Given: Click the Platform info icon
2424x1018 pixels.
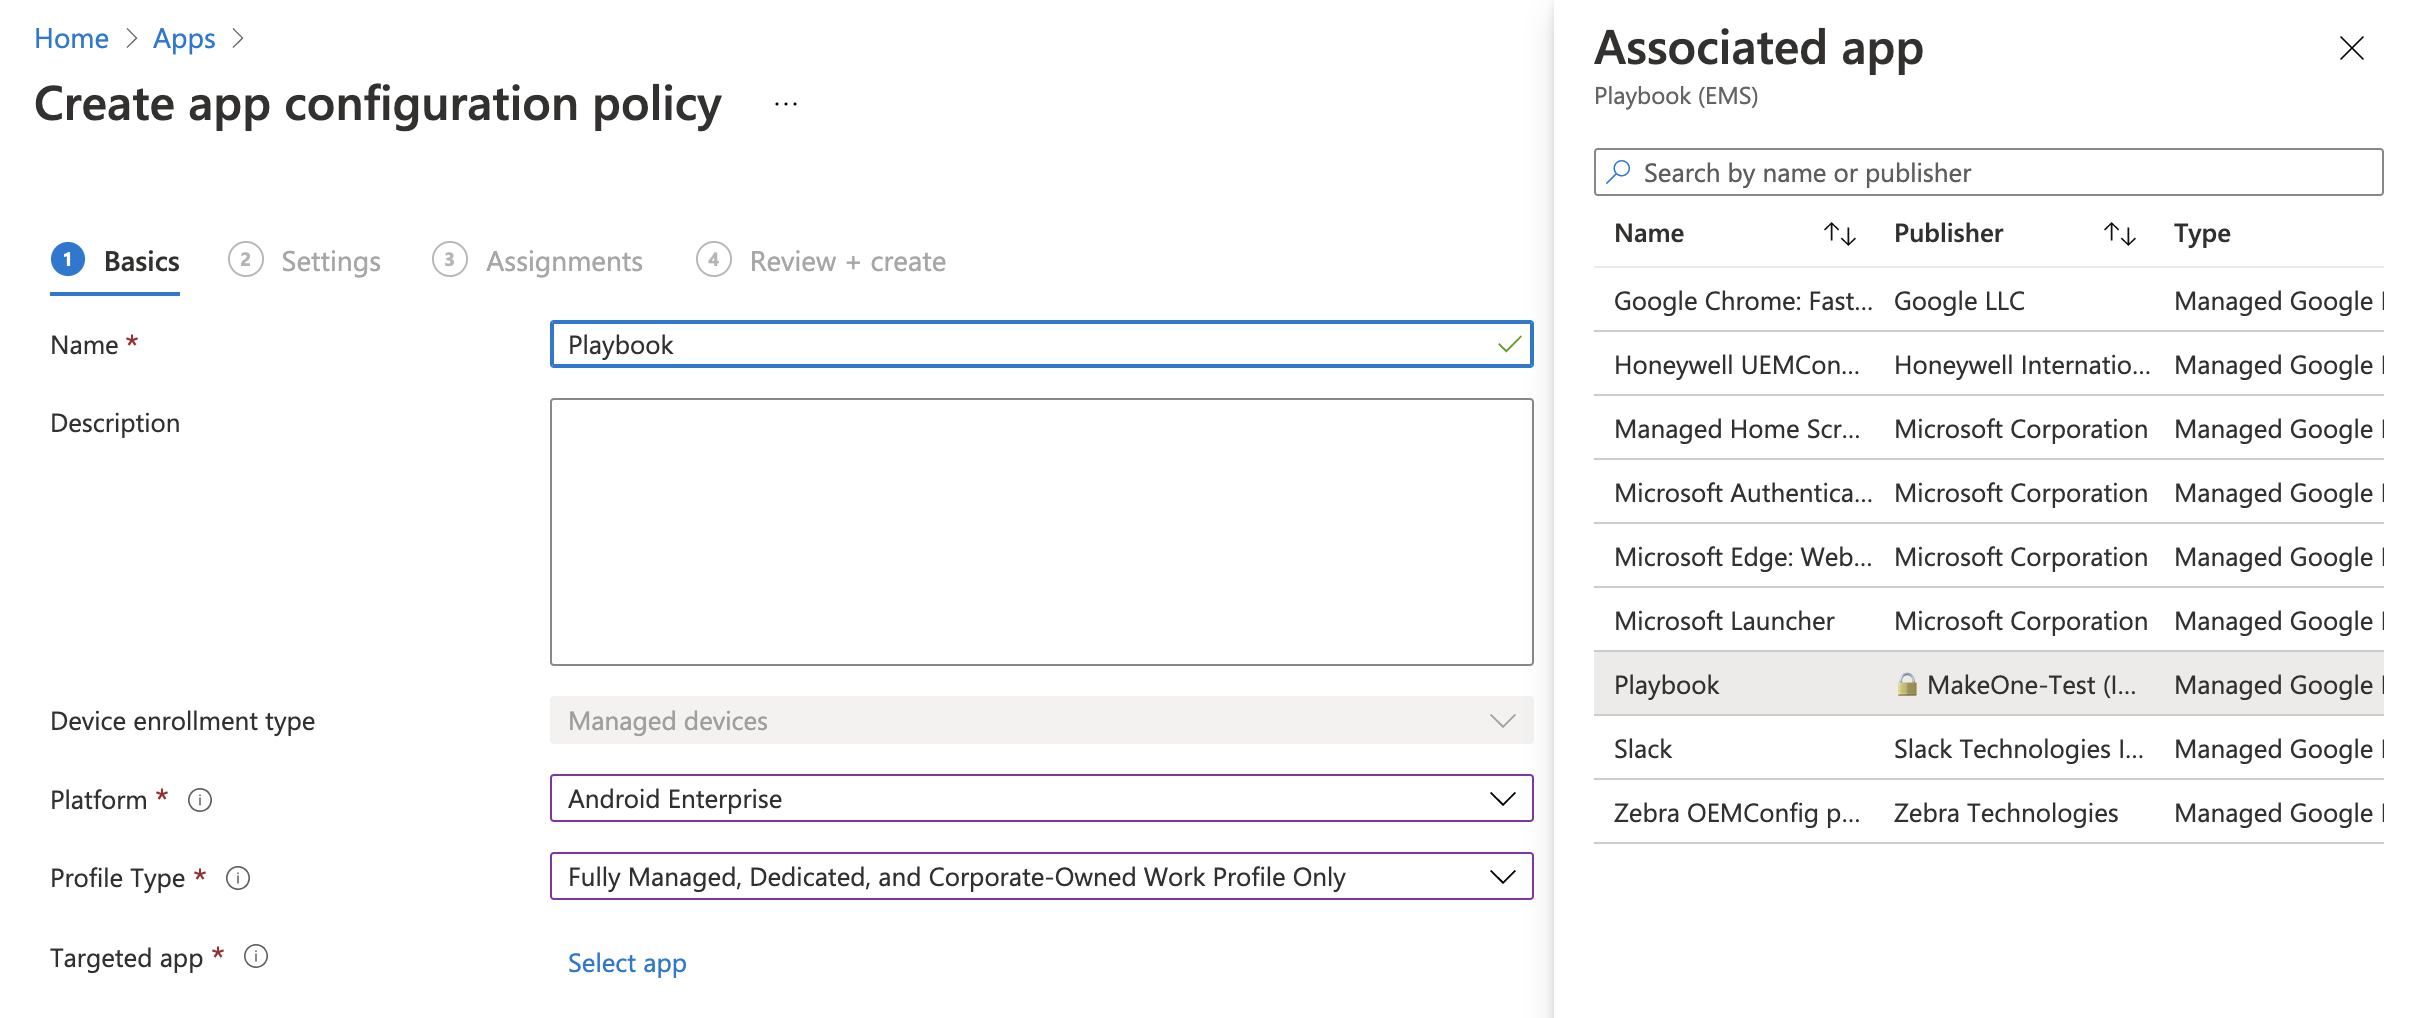Looking at the screenshot, I should pos(200,800).
